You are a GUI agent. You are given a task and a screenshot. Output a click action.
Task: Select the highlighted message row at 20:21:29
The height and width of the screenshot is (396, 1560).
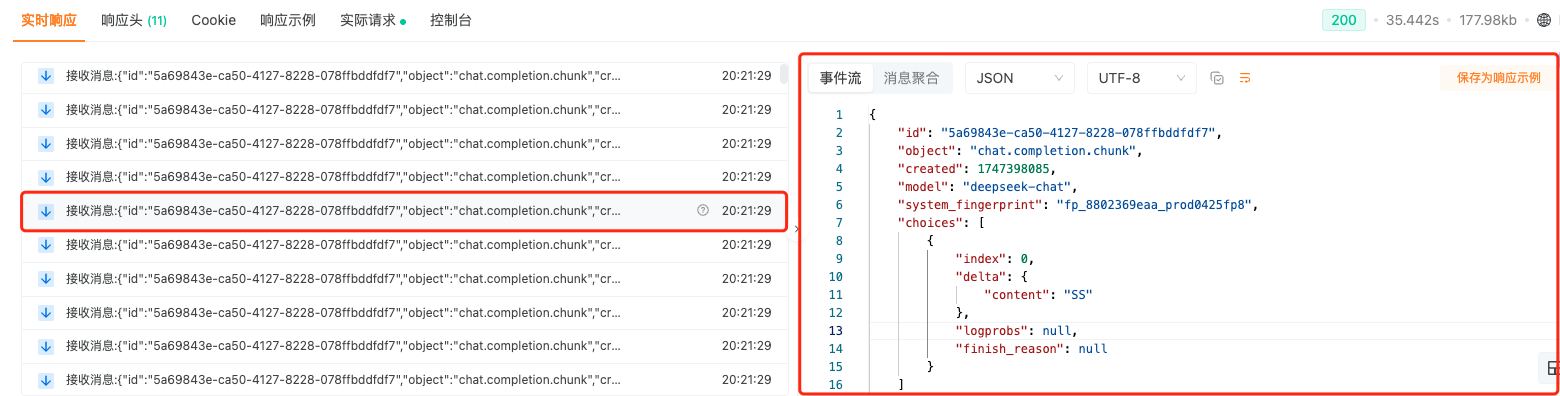(x=405, y=211)
